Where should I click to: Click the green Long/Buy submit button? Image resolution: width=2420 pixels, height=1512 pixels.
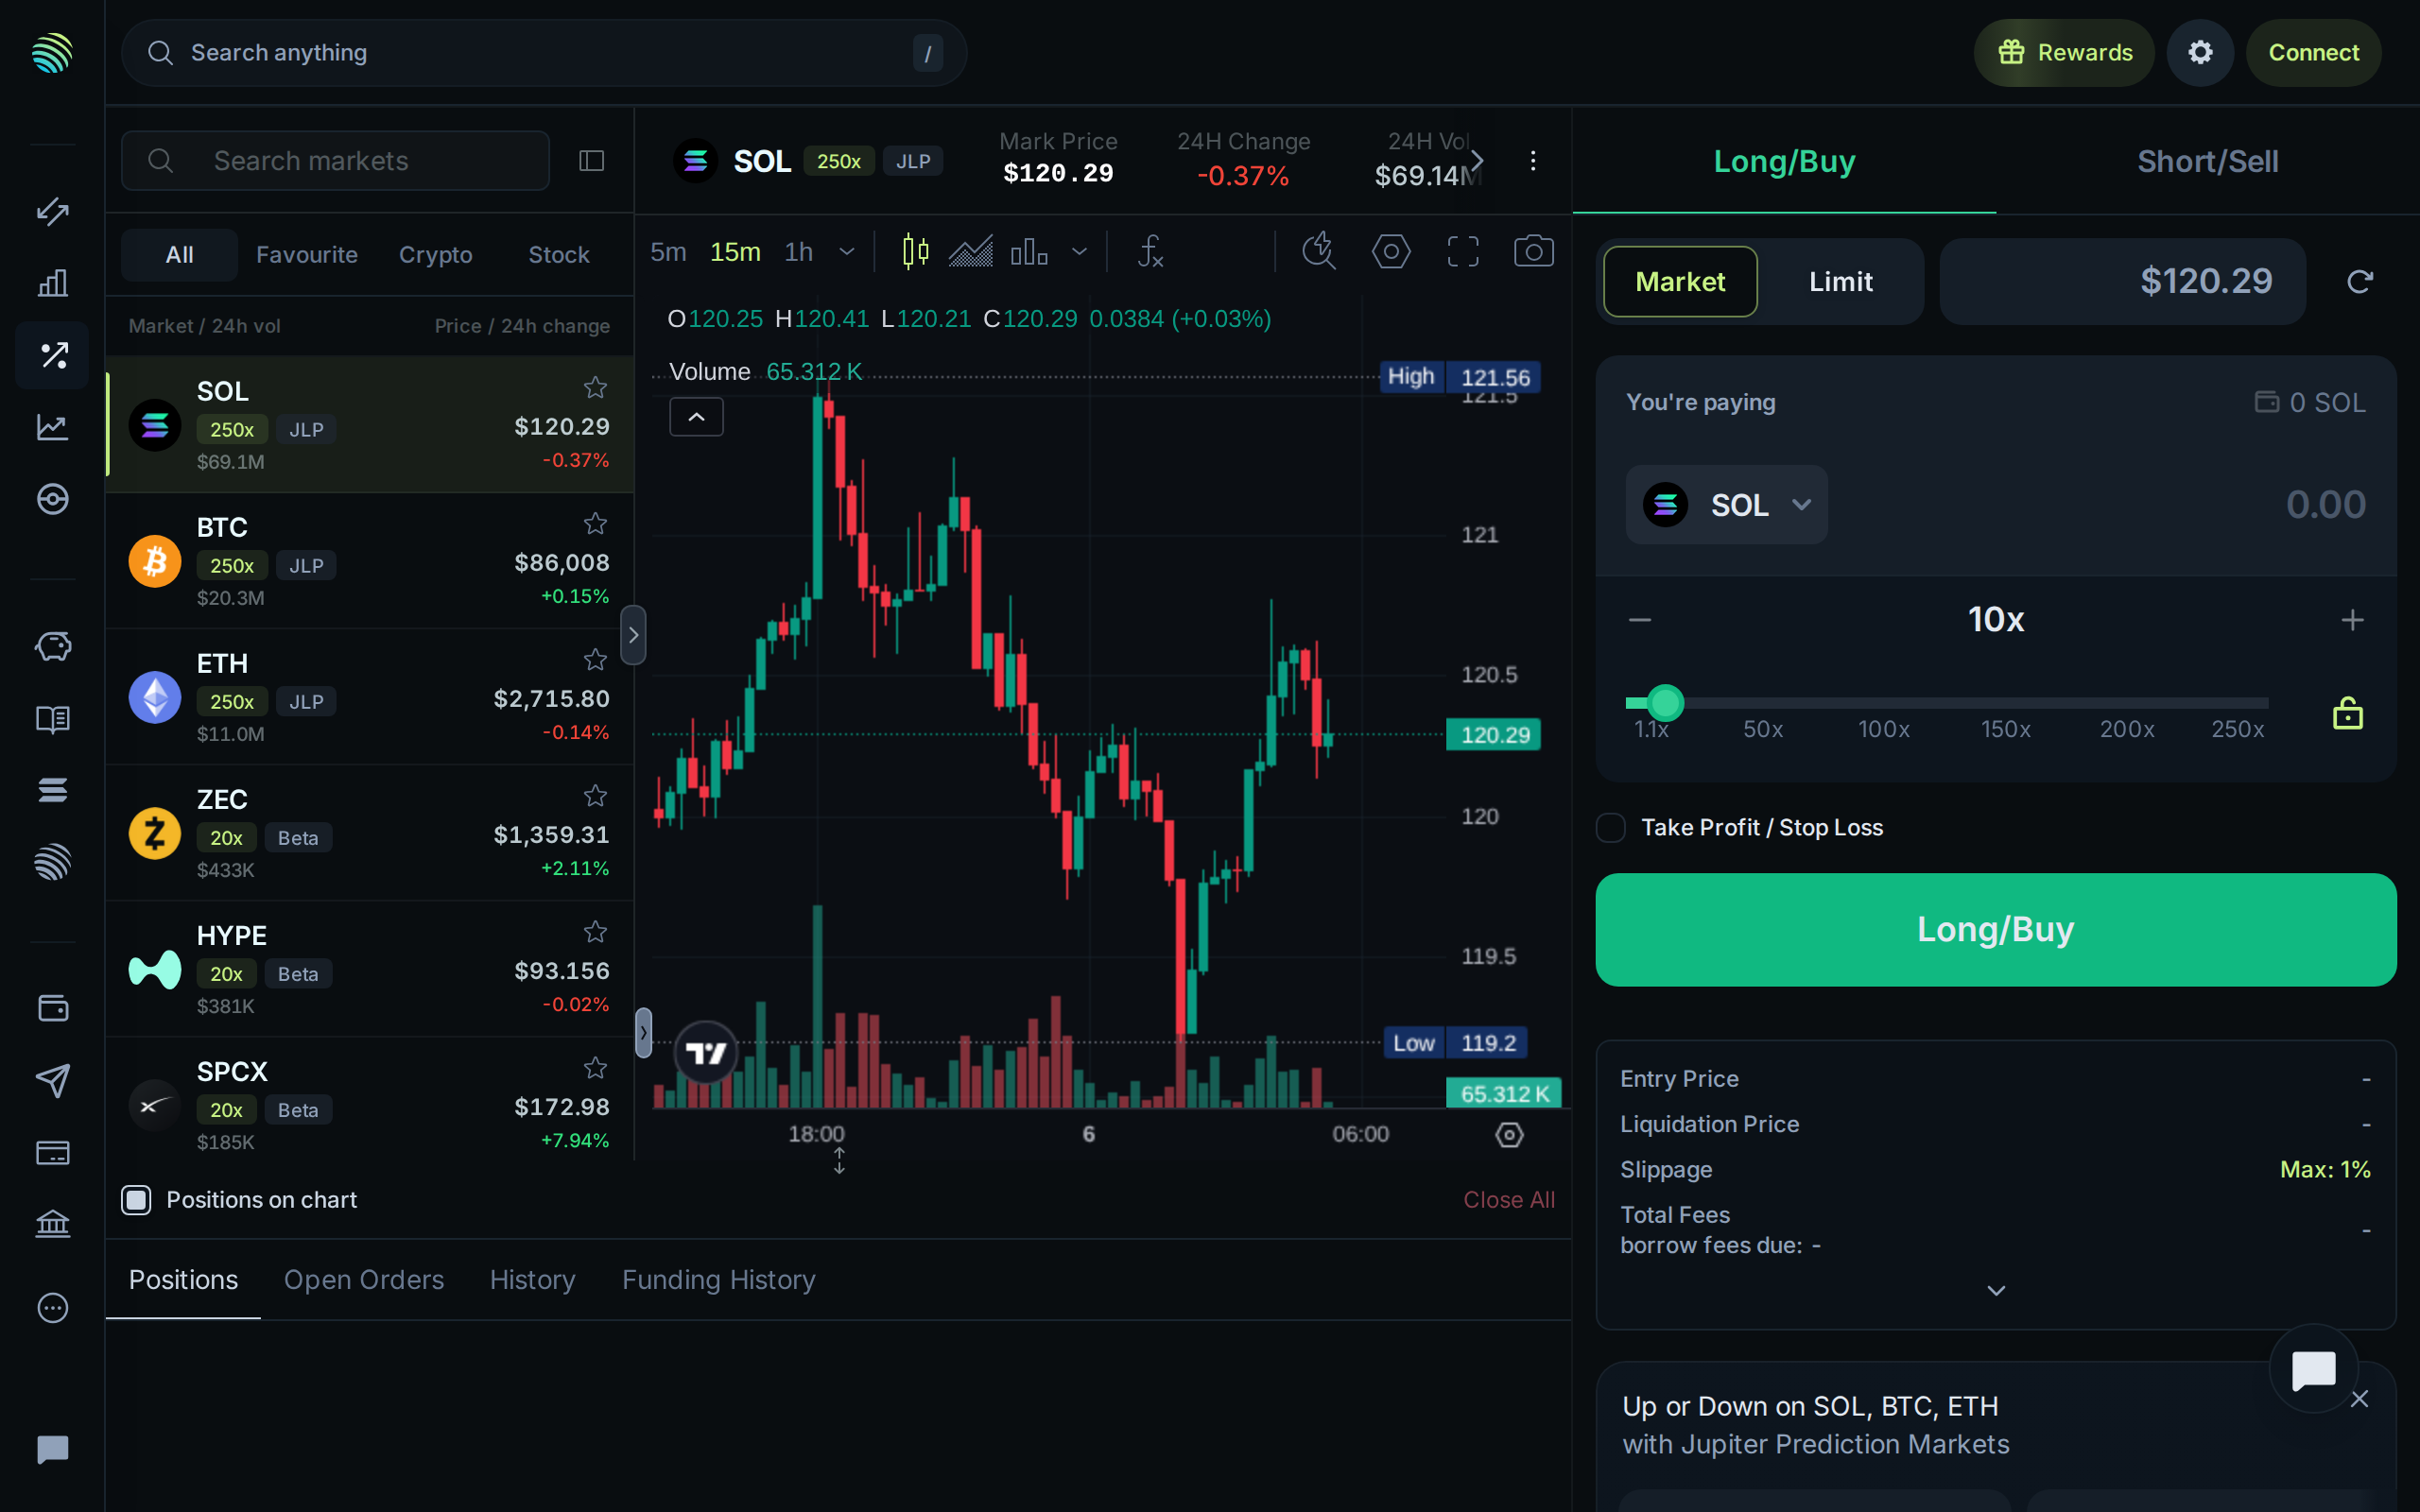pos(1996,929)
